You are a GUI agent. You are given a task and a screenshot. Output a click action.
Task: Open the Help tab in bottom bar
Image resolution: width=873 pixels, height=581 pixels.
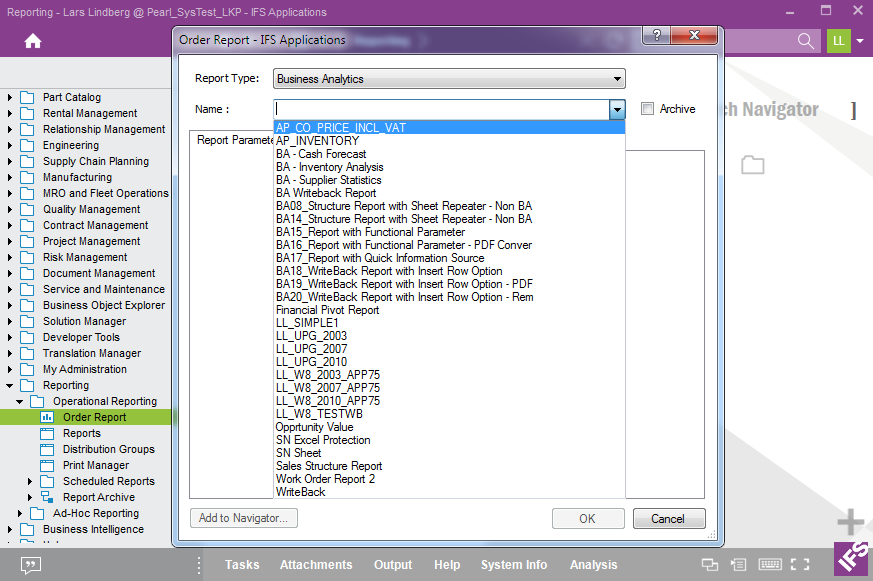click(447, 565)
